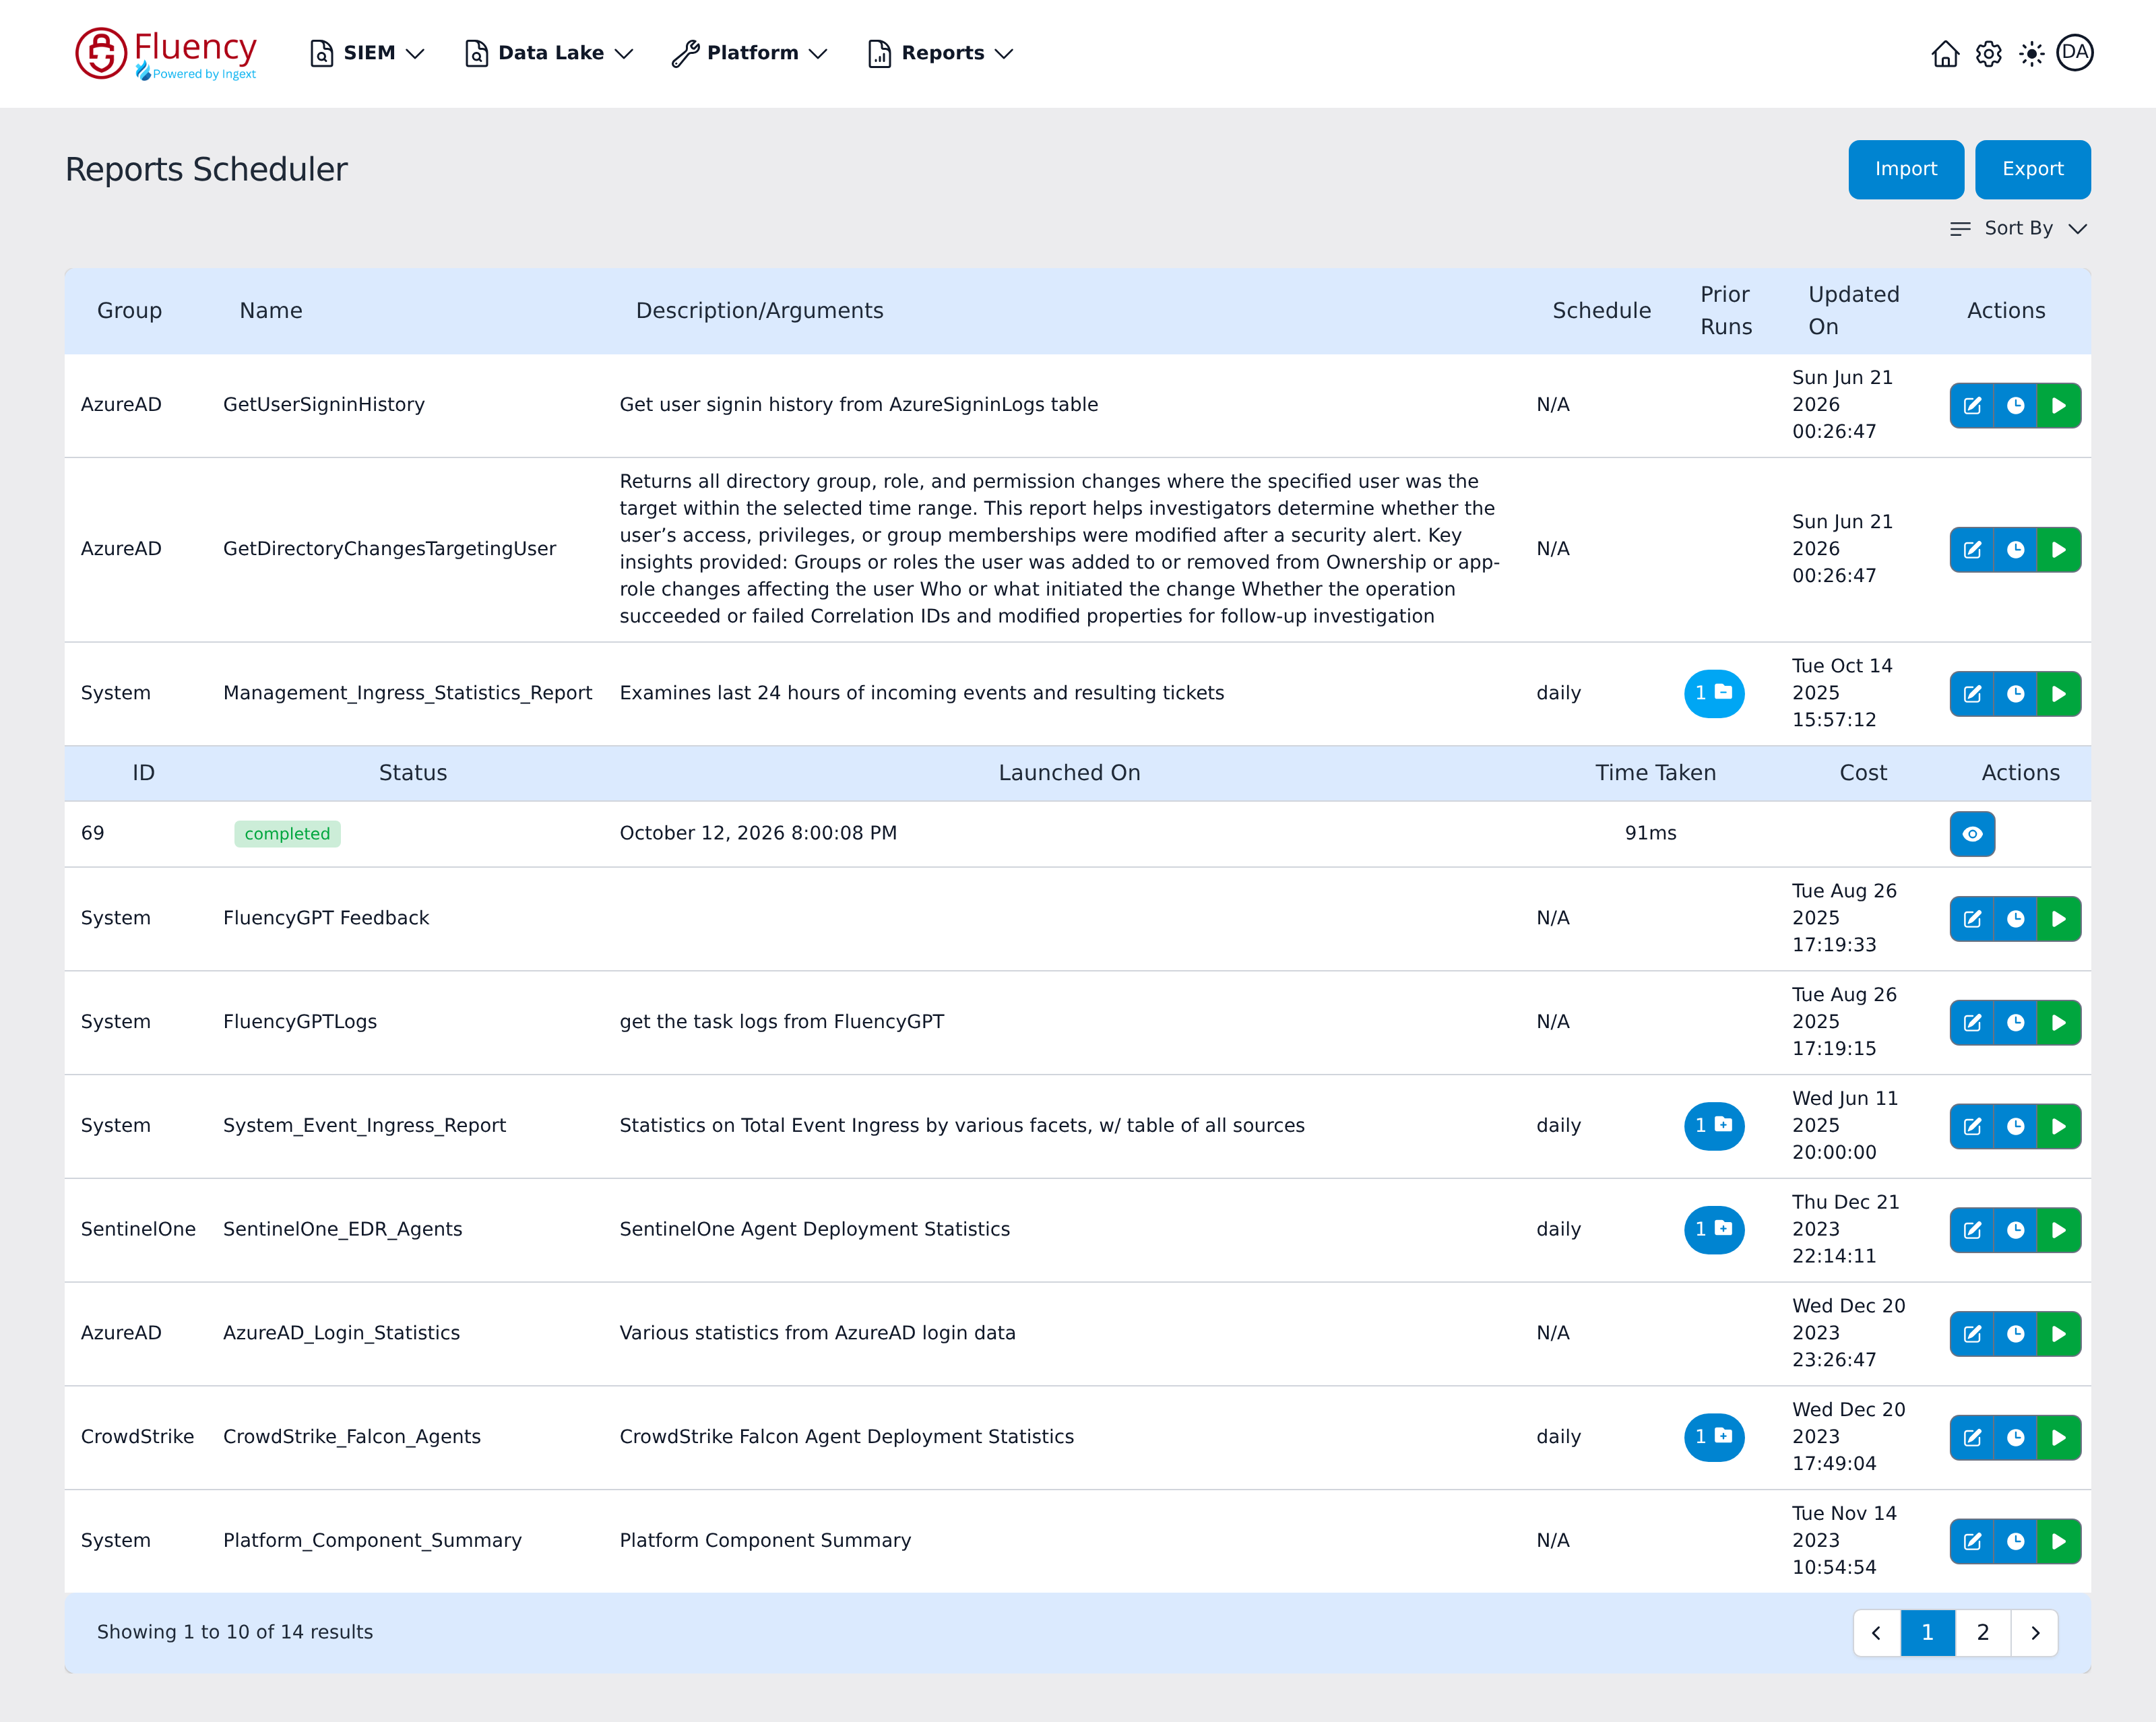Click the Export button

click(2032, 169)
